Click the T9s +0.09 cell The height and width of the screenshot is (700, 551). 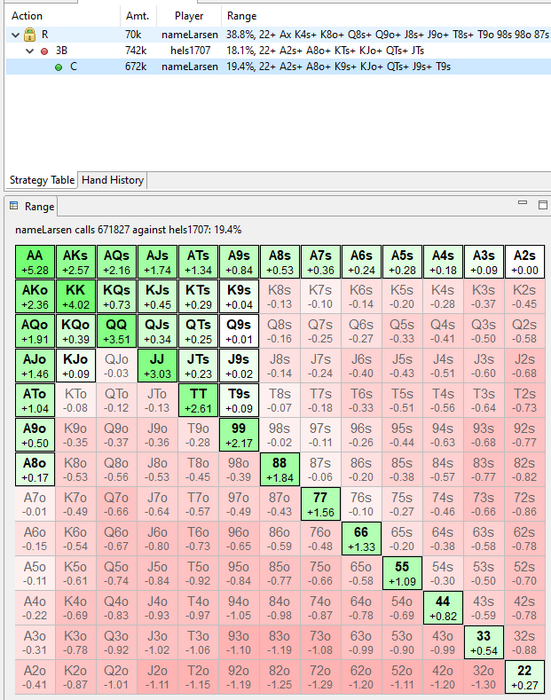point(239,400)
